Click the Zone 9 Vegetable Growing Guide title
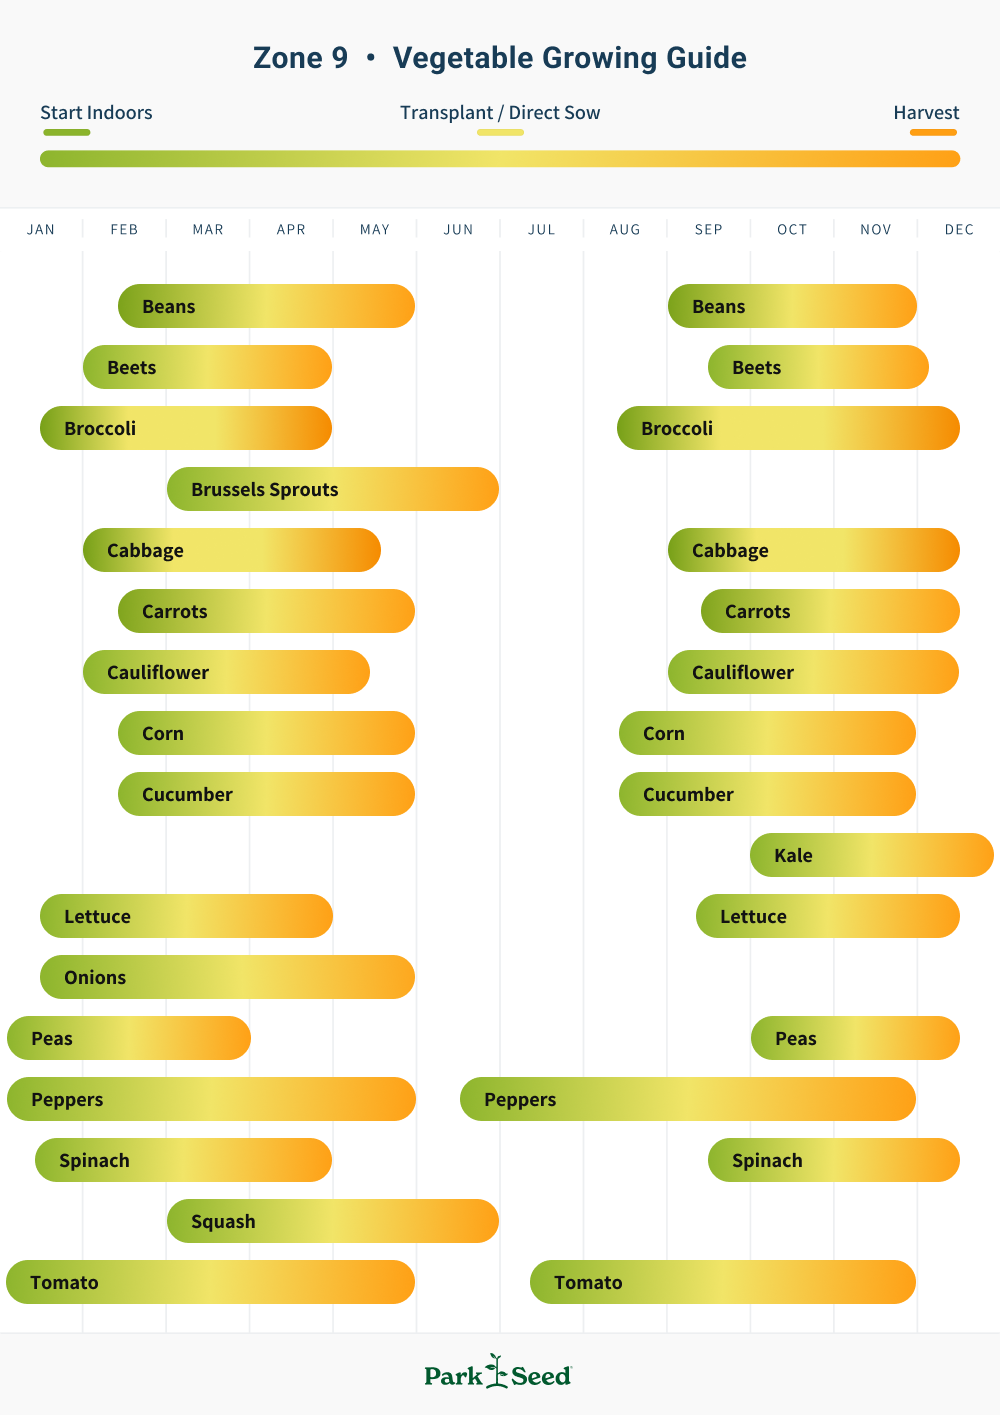1000x1416 pixels. tap(500, 58)
